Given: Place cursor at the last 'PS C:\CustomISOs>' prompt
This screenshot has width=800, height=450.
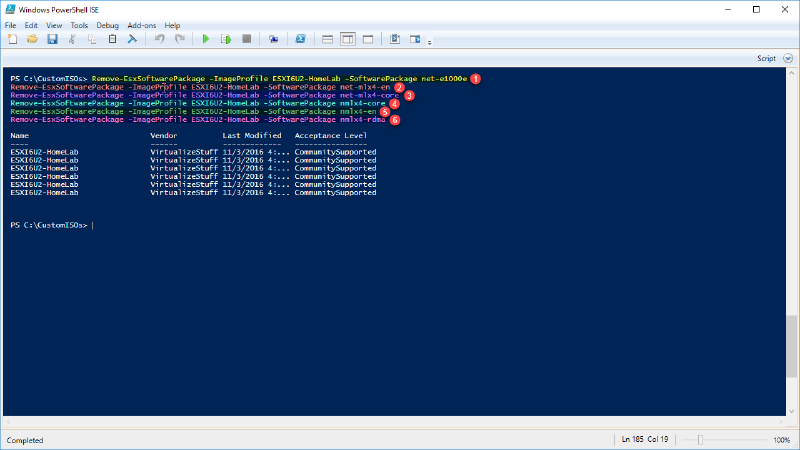Looking at the screenshot, I should click(49, 225).
